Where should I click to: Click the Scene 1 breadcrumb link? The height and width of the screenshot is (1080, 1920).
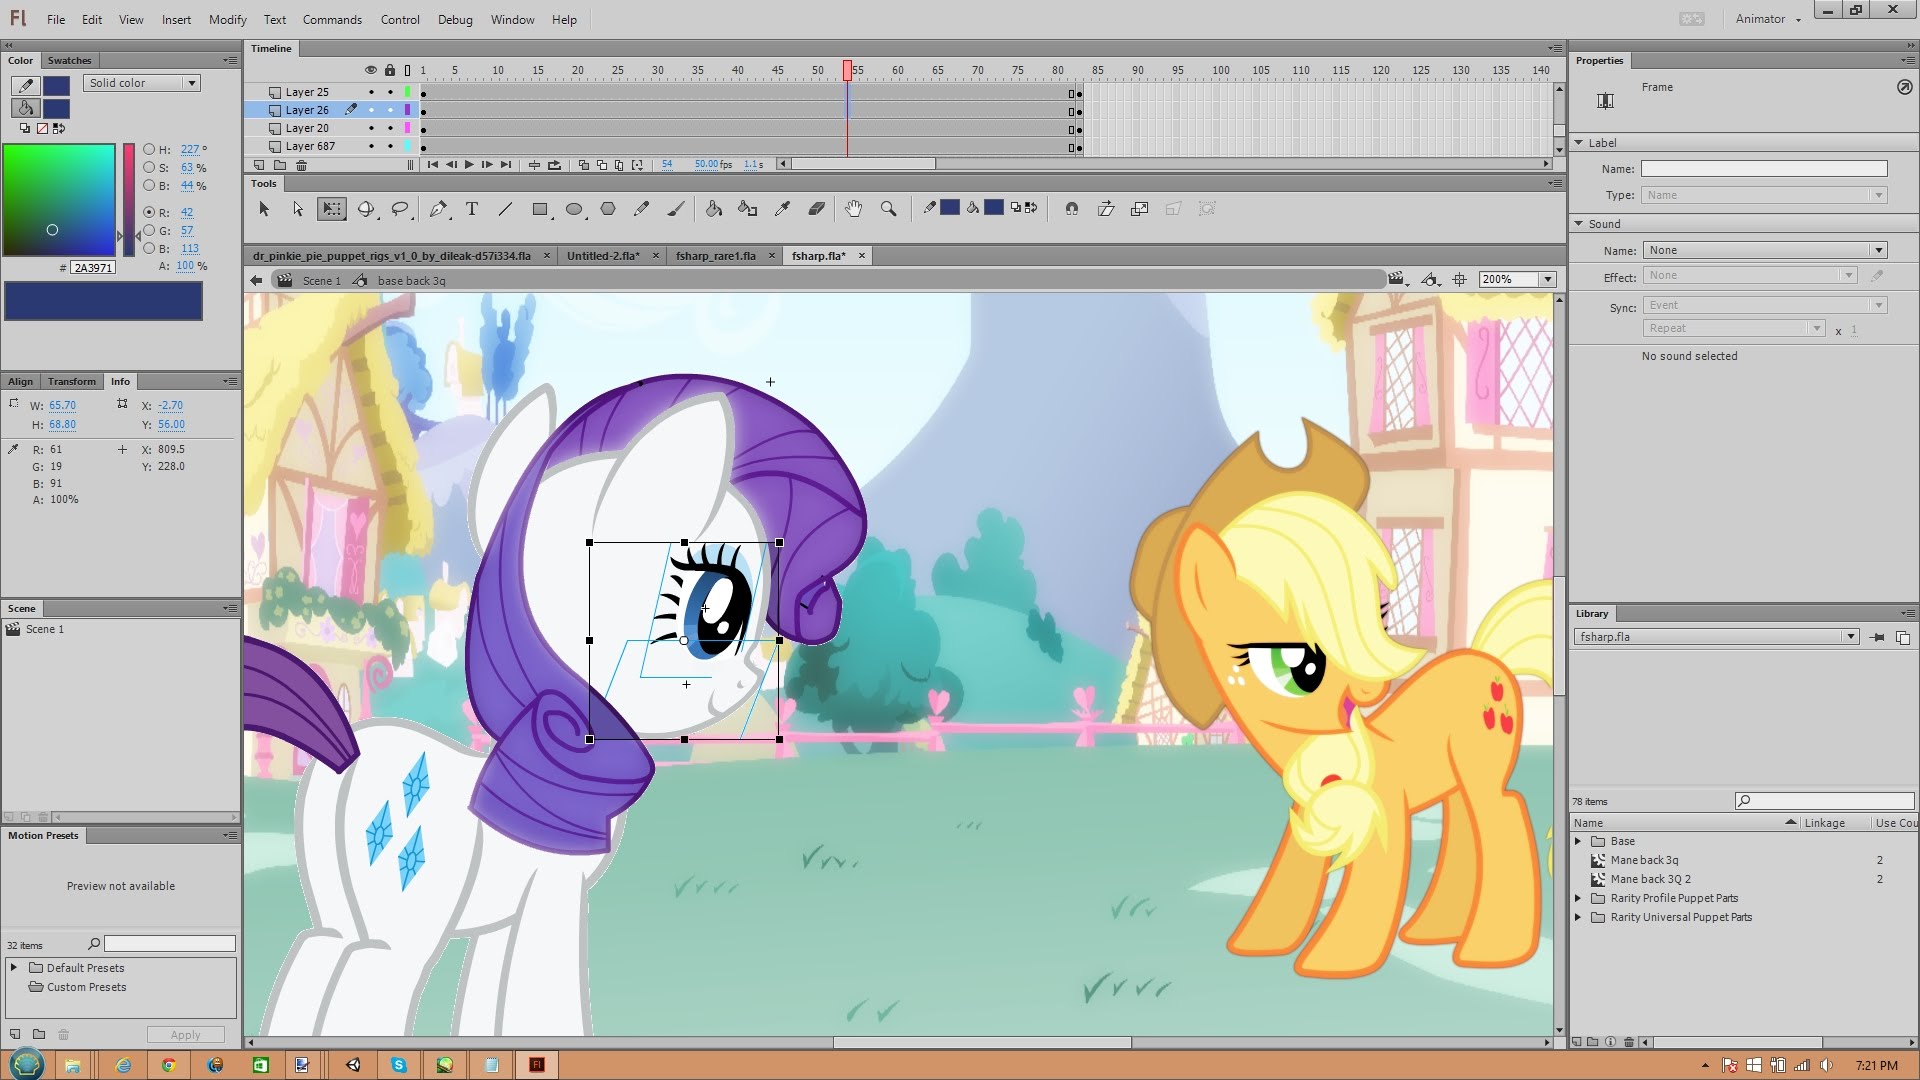point(322,281)
